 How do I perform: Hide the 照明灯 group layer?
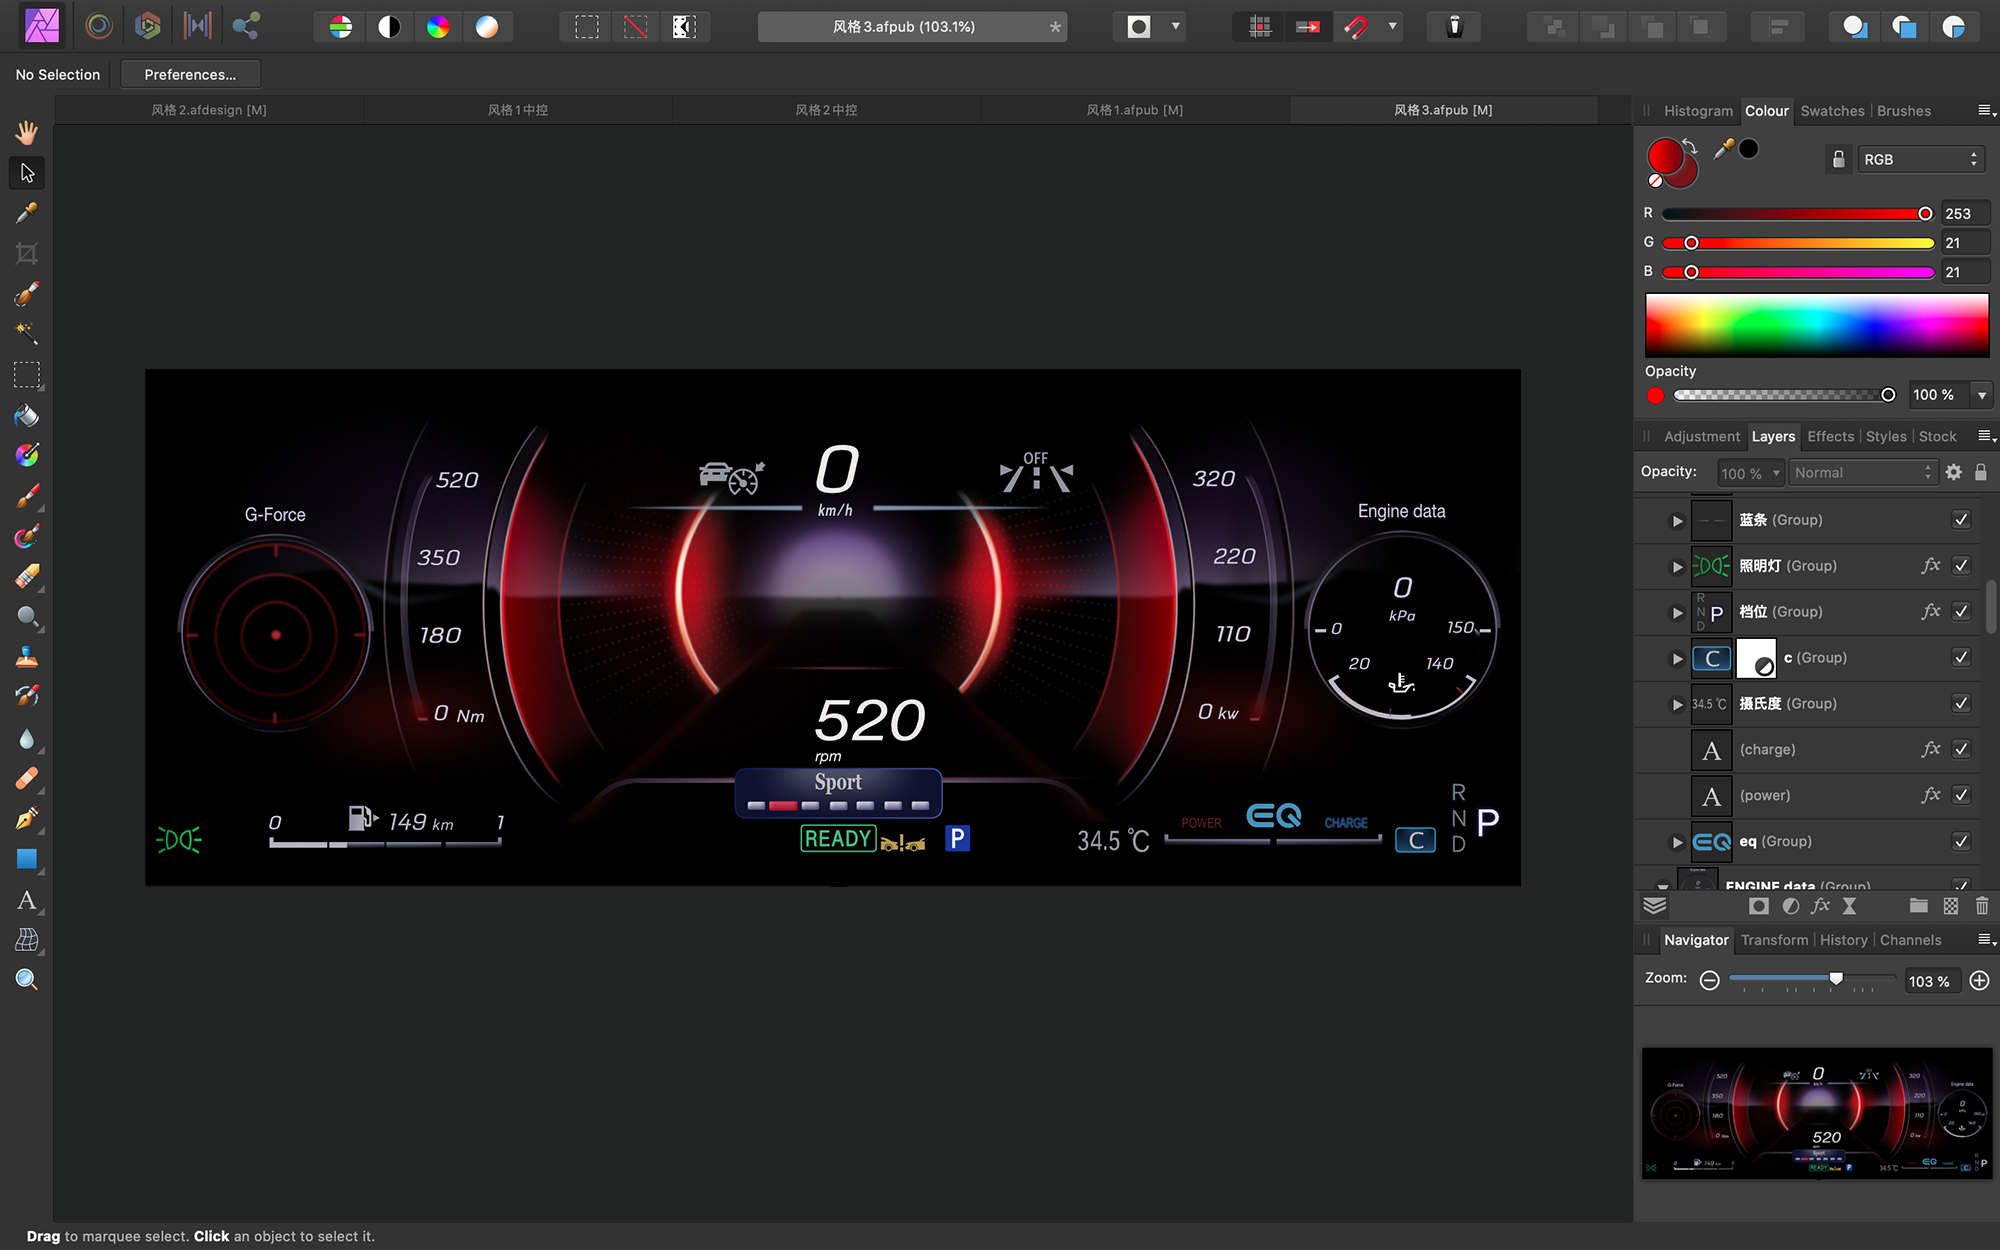[1961, 566]
